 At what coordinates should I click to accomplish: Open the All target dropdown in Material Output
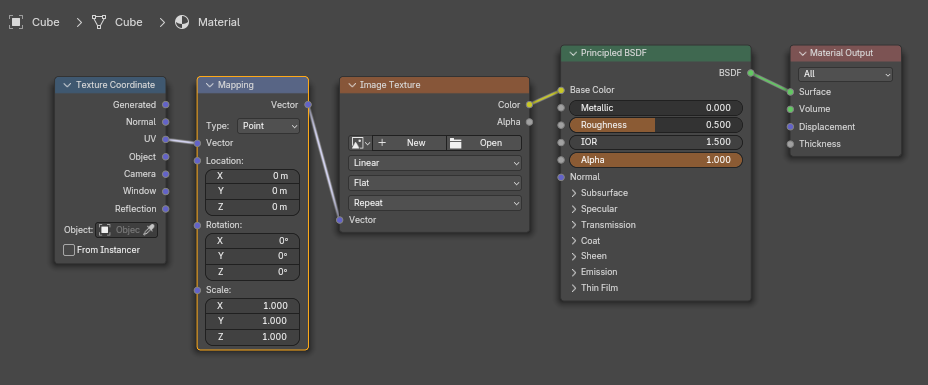(x=845, y=74)
